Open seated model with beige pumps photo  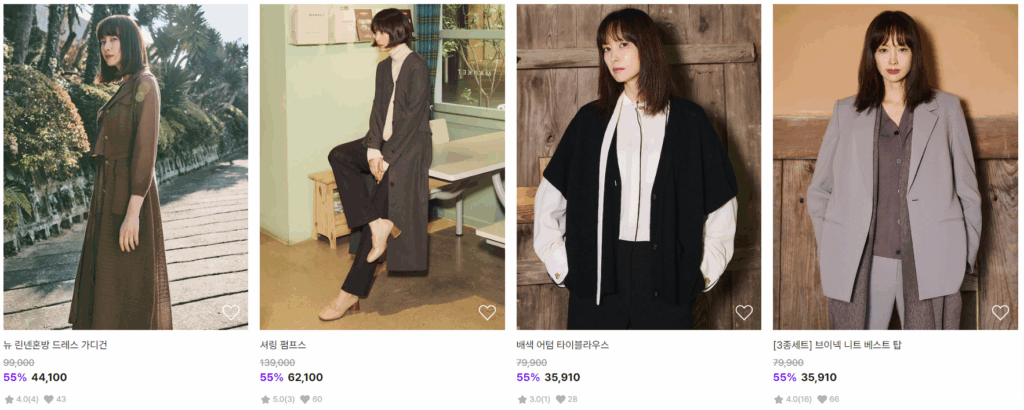click(382, 166)
